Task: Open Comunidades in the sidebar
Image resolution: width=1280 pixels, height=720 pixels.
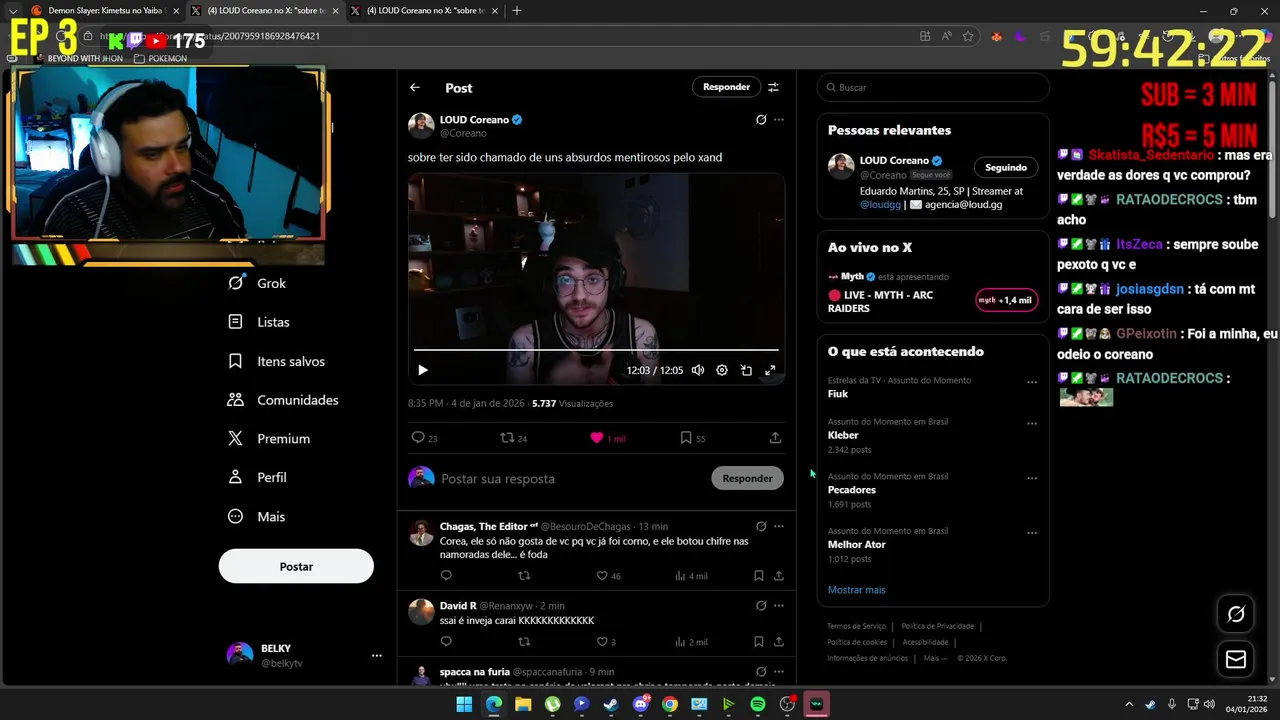Action: (283, 400)
